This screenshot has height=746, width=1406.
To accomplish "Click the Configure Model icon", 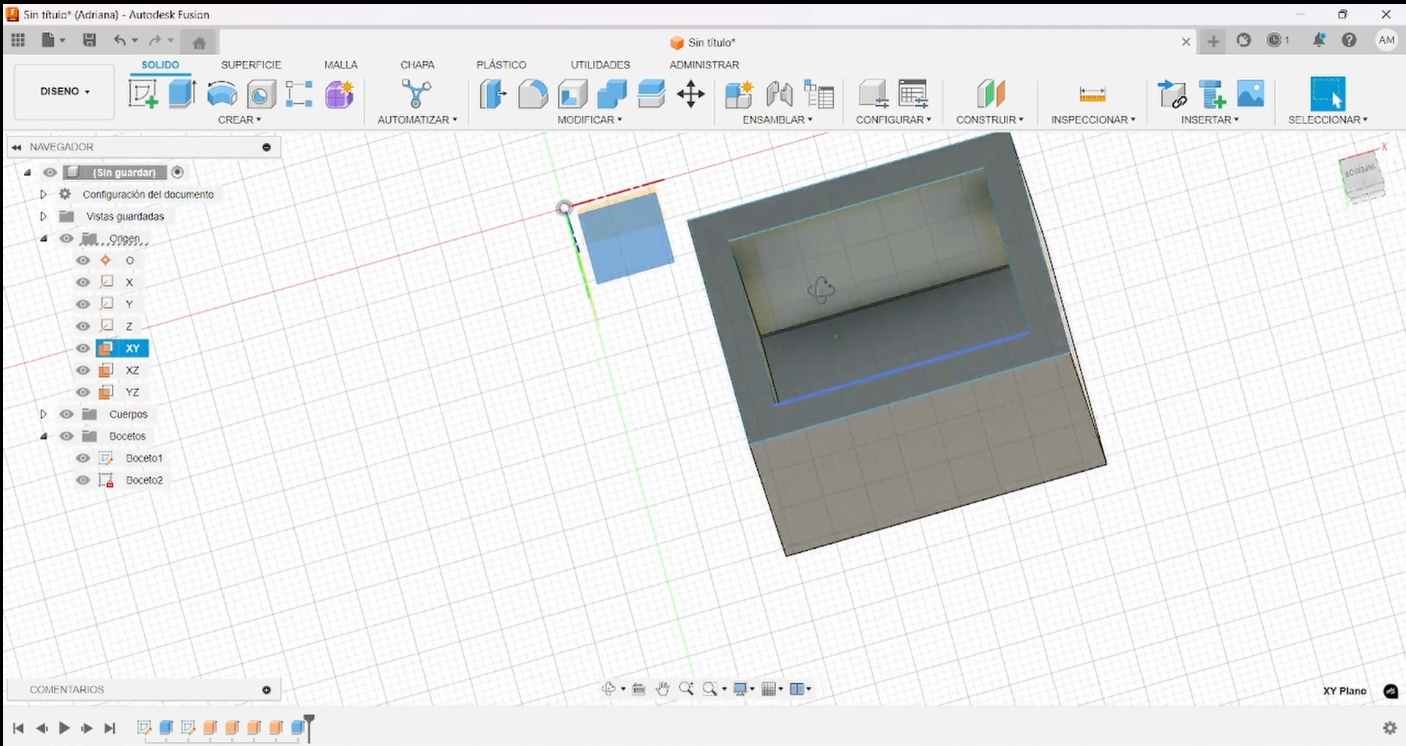I will click(874, 94).
